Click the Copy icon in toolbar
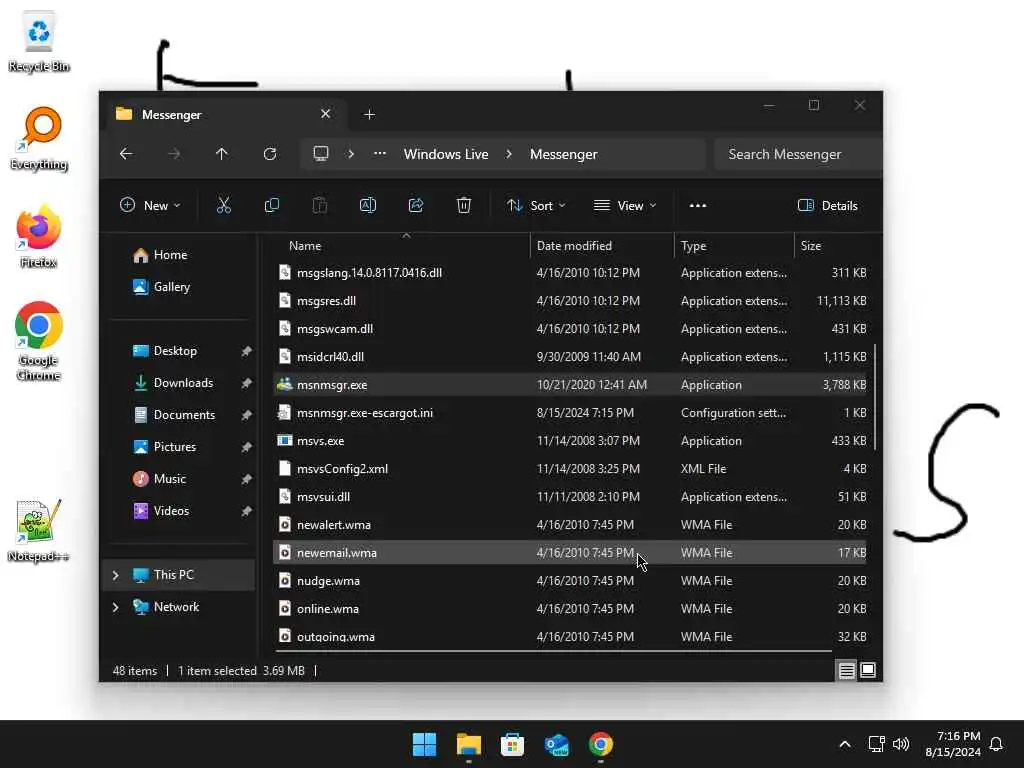The width and height of the screenshot is (1024, 768). point(272,205)
